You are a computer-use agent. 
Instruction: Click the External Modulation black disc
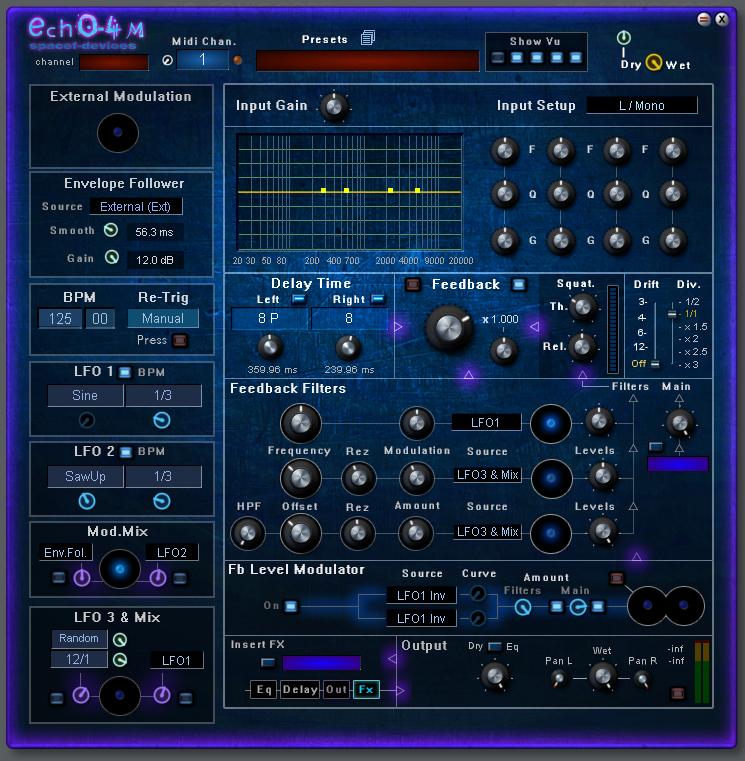(118, 132)
